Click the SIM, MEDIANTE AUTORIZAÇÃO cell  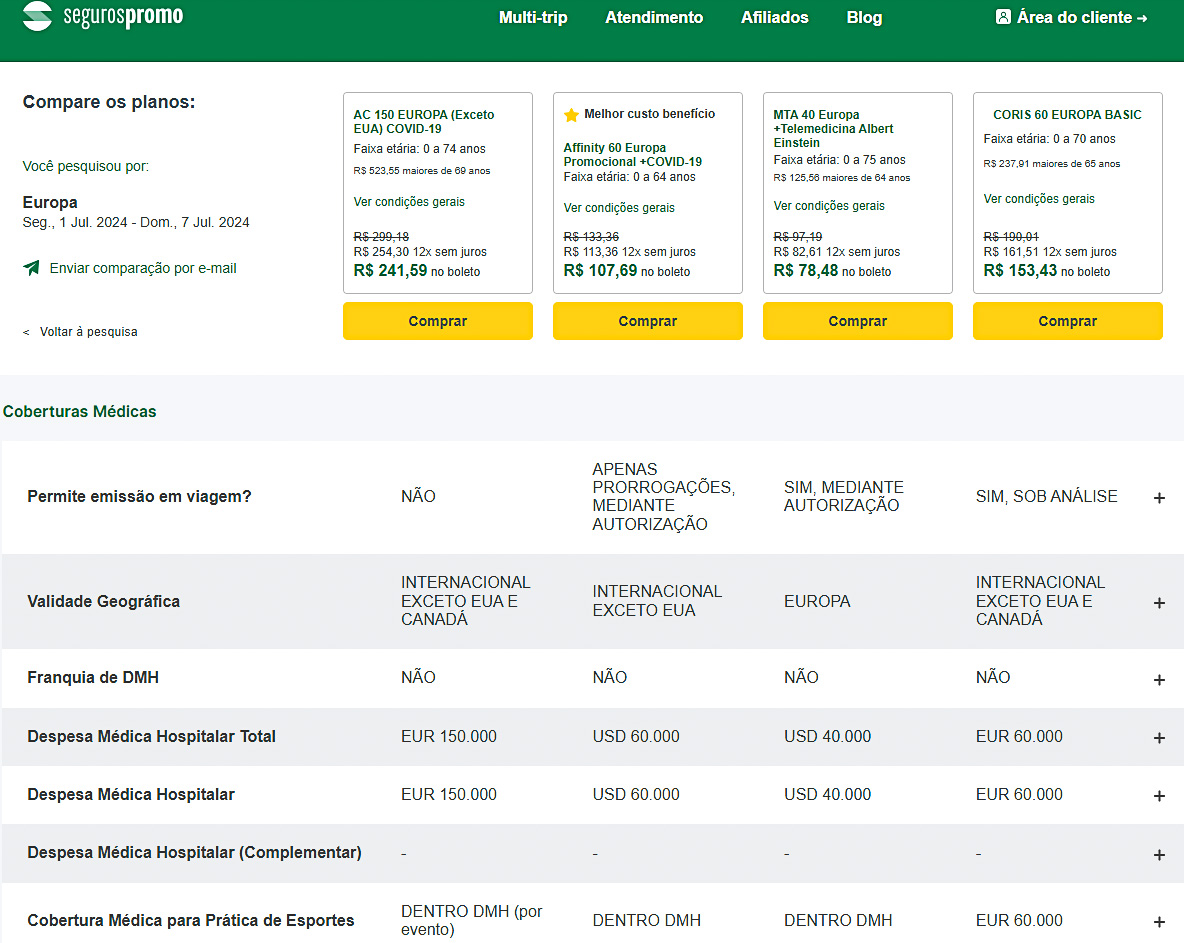tap(843, 496)
